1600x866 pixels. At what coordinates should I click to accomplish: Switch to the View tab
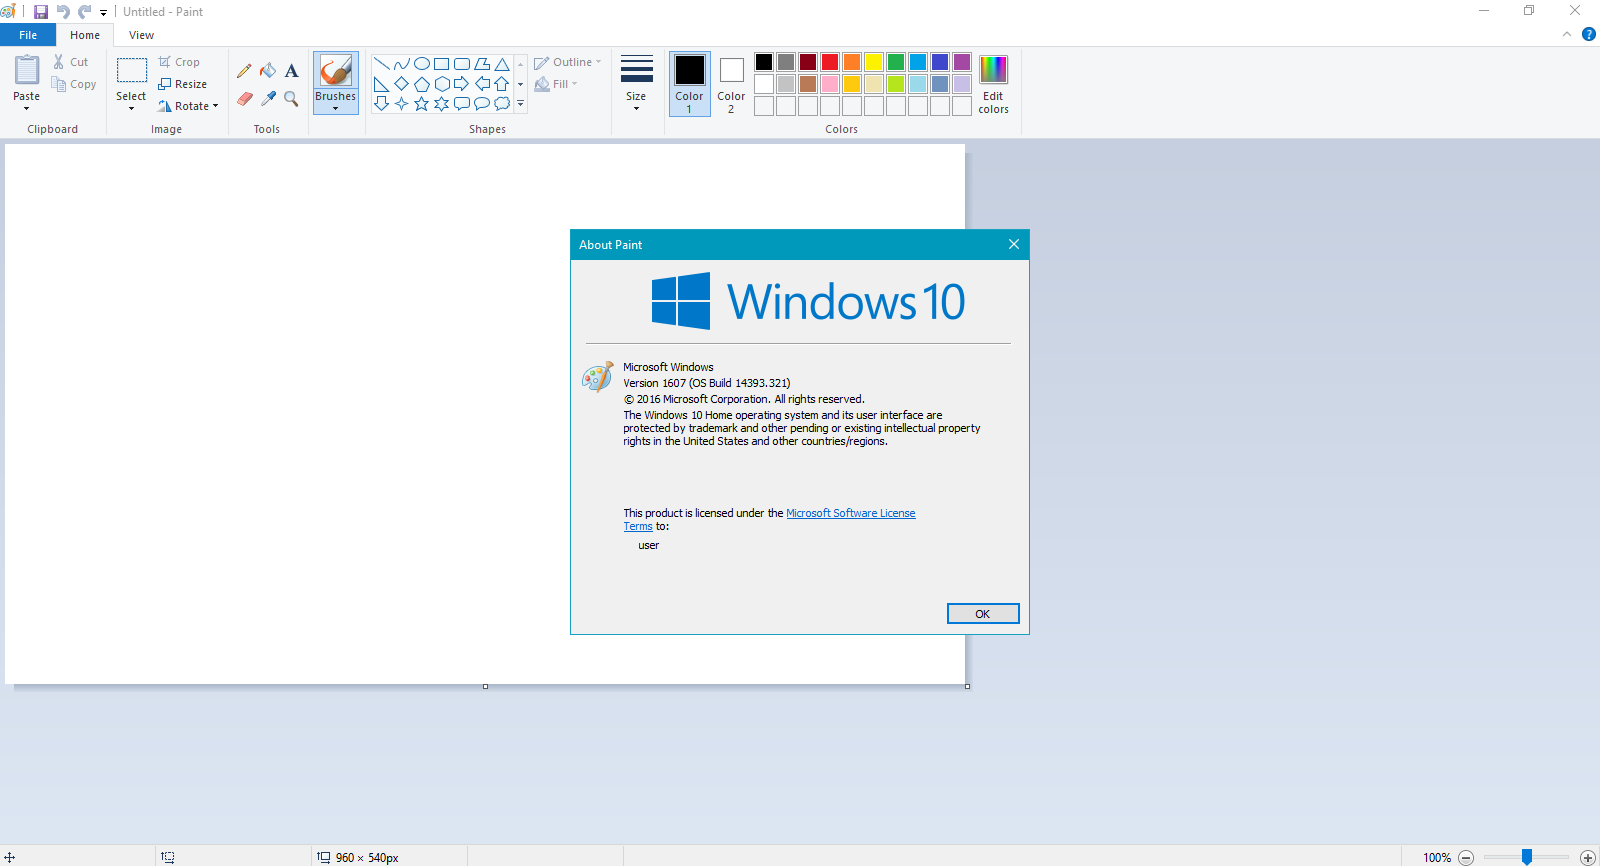point(141,35)
